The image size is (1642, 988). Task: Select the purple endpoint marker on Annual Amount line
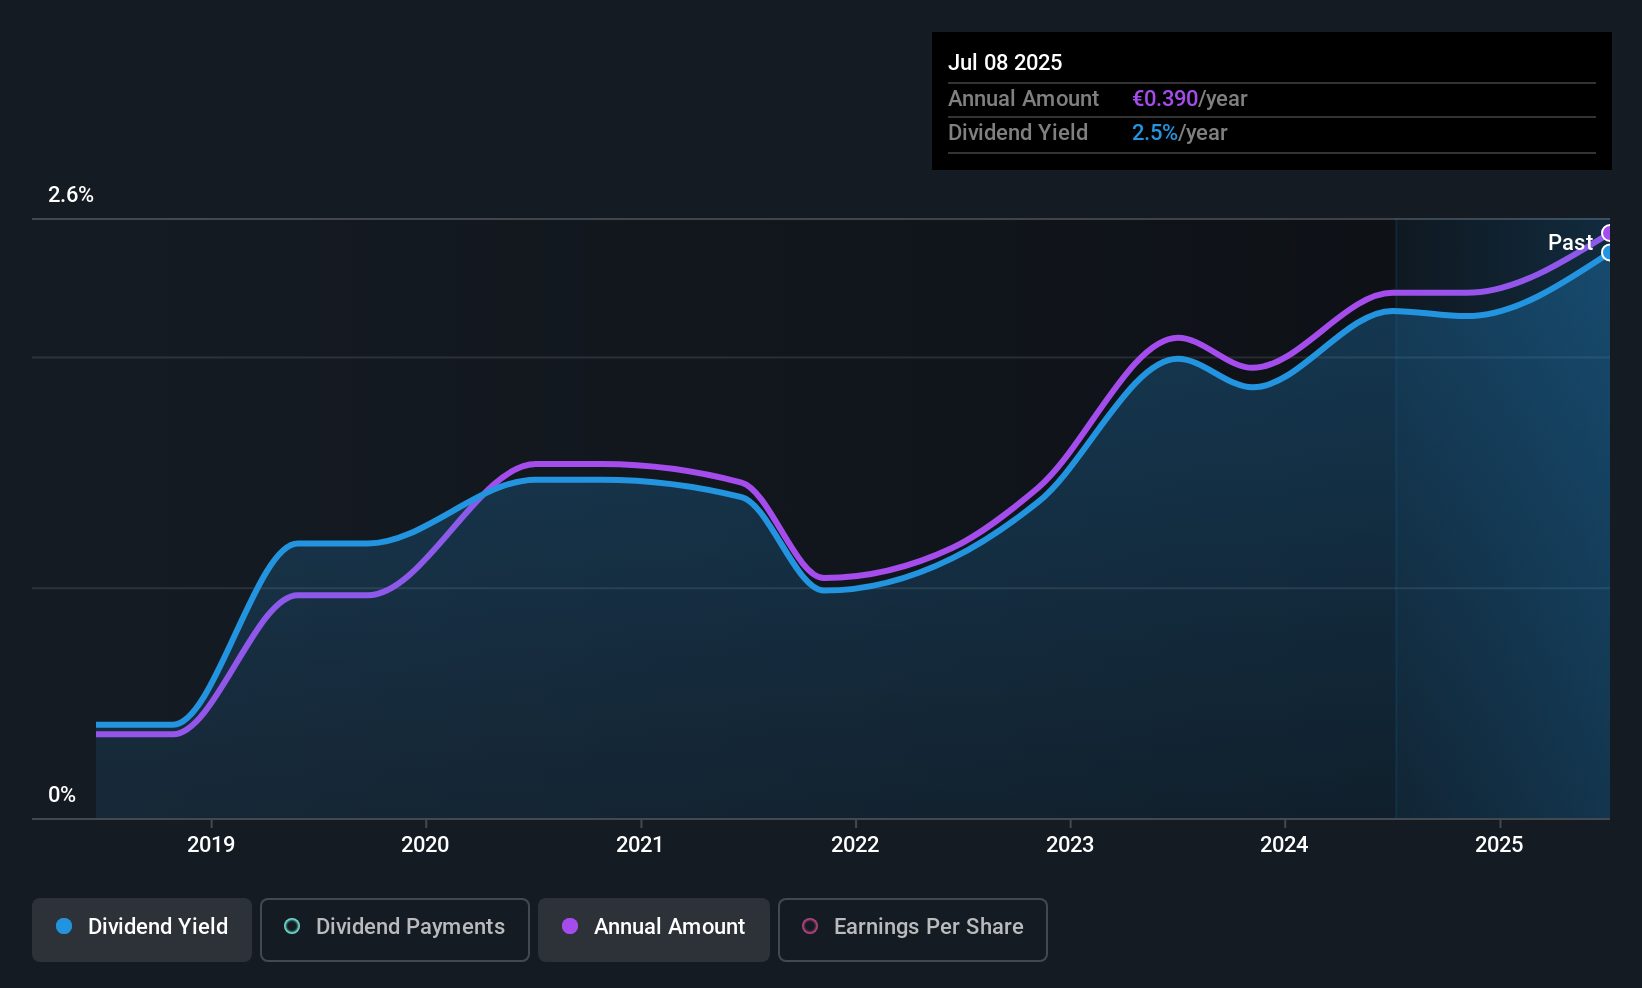[x=1608, y=233]
